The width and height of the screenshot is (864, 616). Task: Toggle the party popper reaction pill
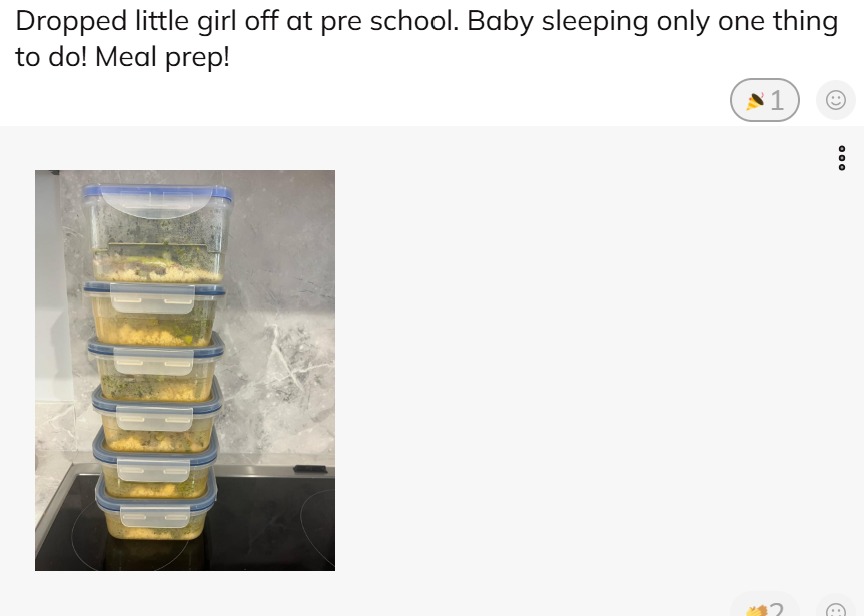click(x=765, y=100)
